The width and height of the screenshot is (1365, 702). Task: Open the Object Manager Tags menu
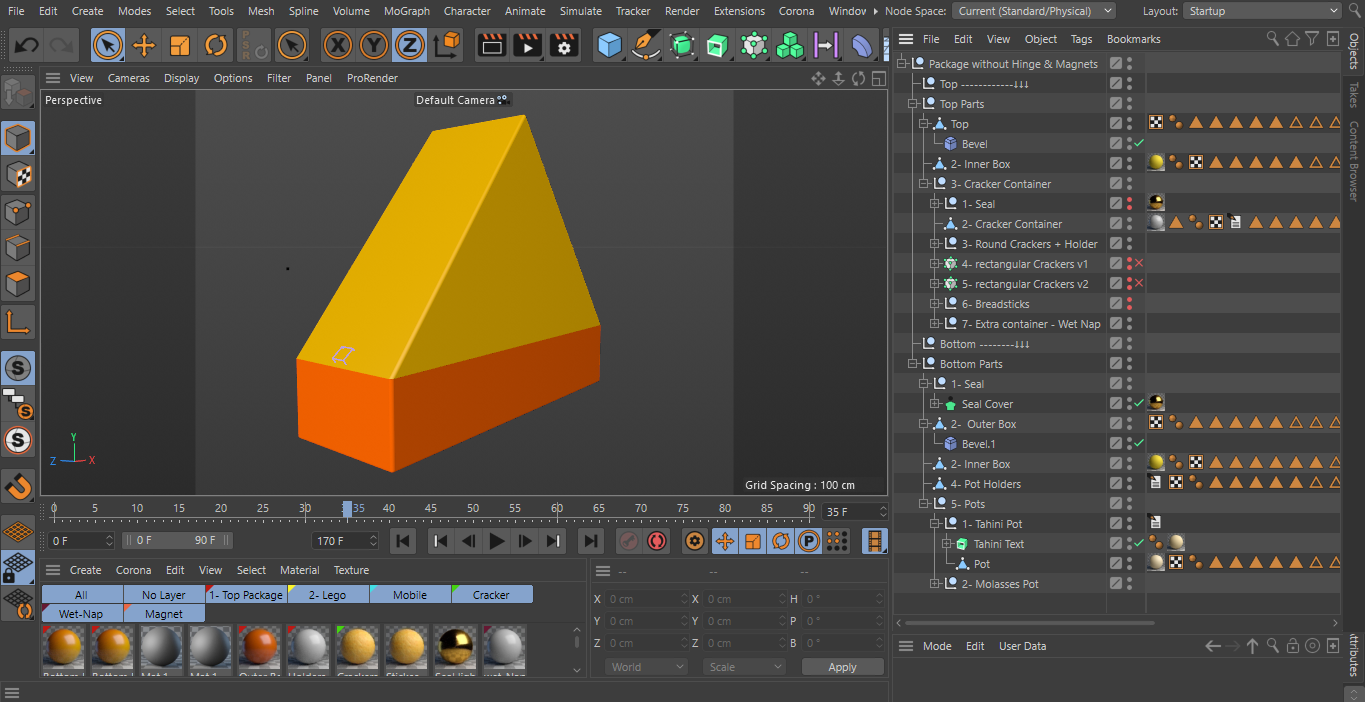1081,39
